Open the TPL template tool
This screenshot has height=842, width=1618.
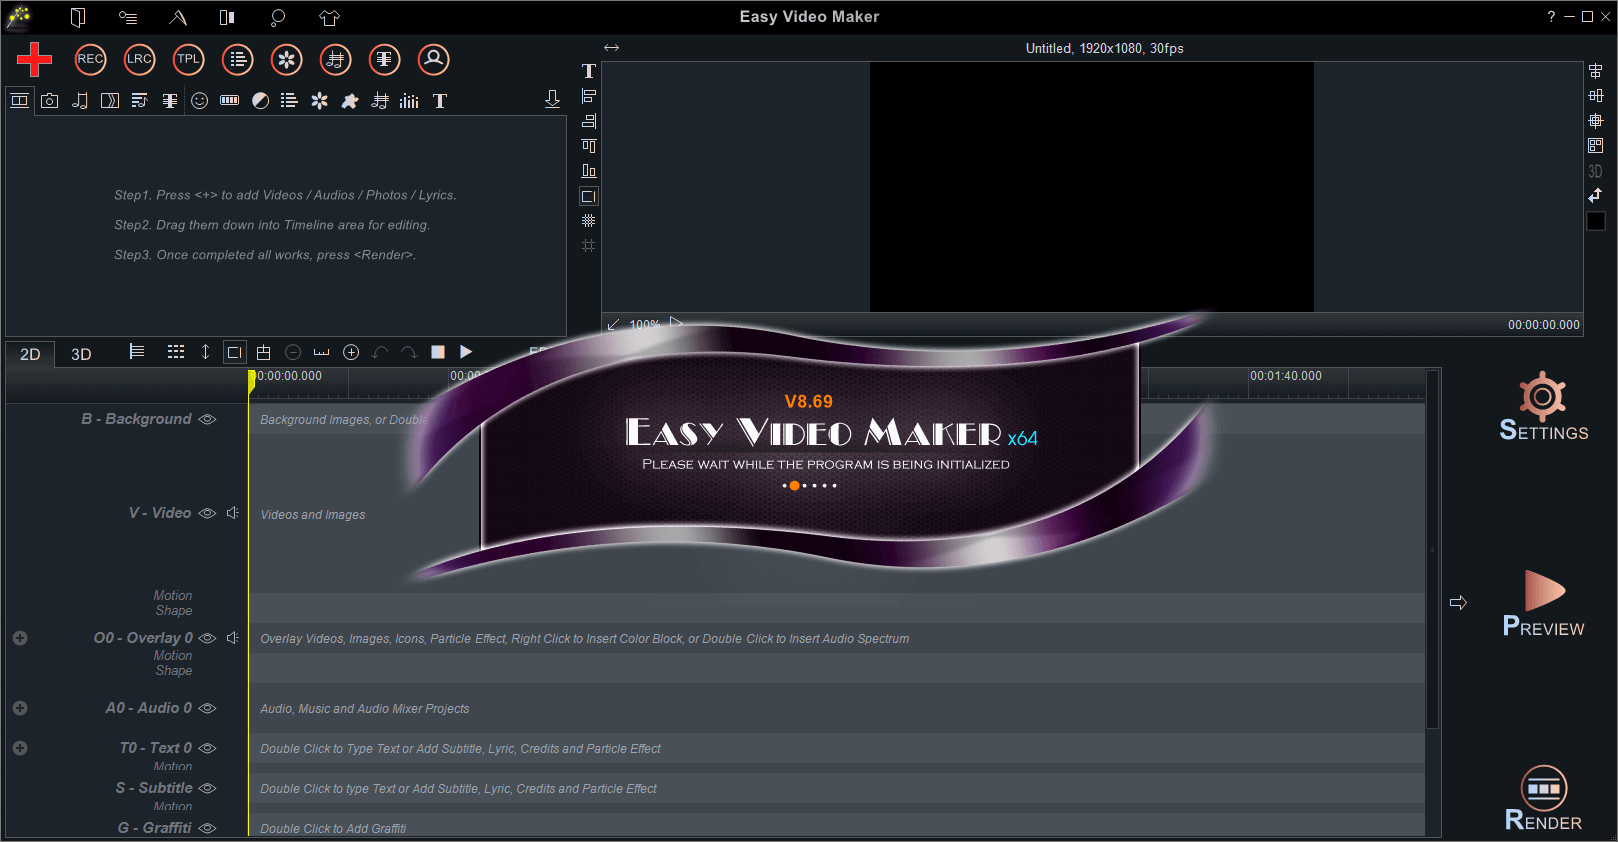(x=188, y=59)
